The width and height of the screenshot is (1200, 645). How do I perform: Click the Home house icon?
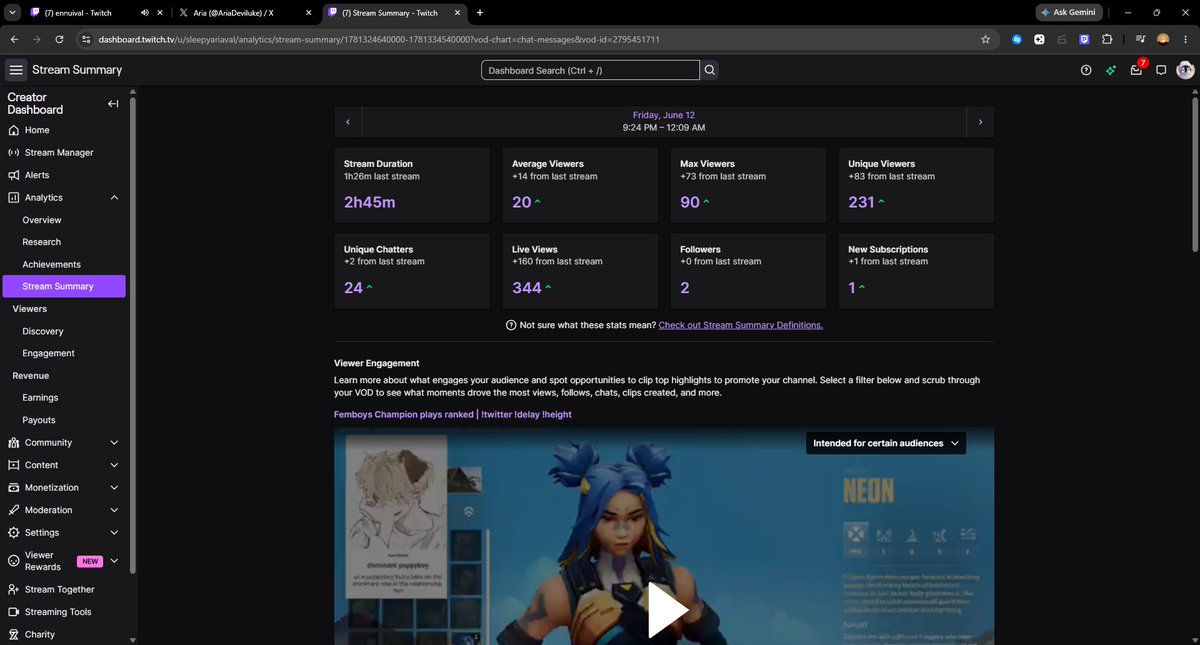(14, 130)
